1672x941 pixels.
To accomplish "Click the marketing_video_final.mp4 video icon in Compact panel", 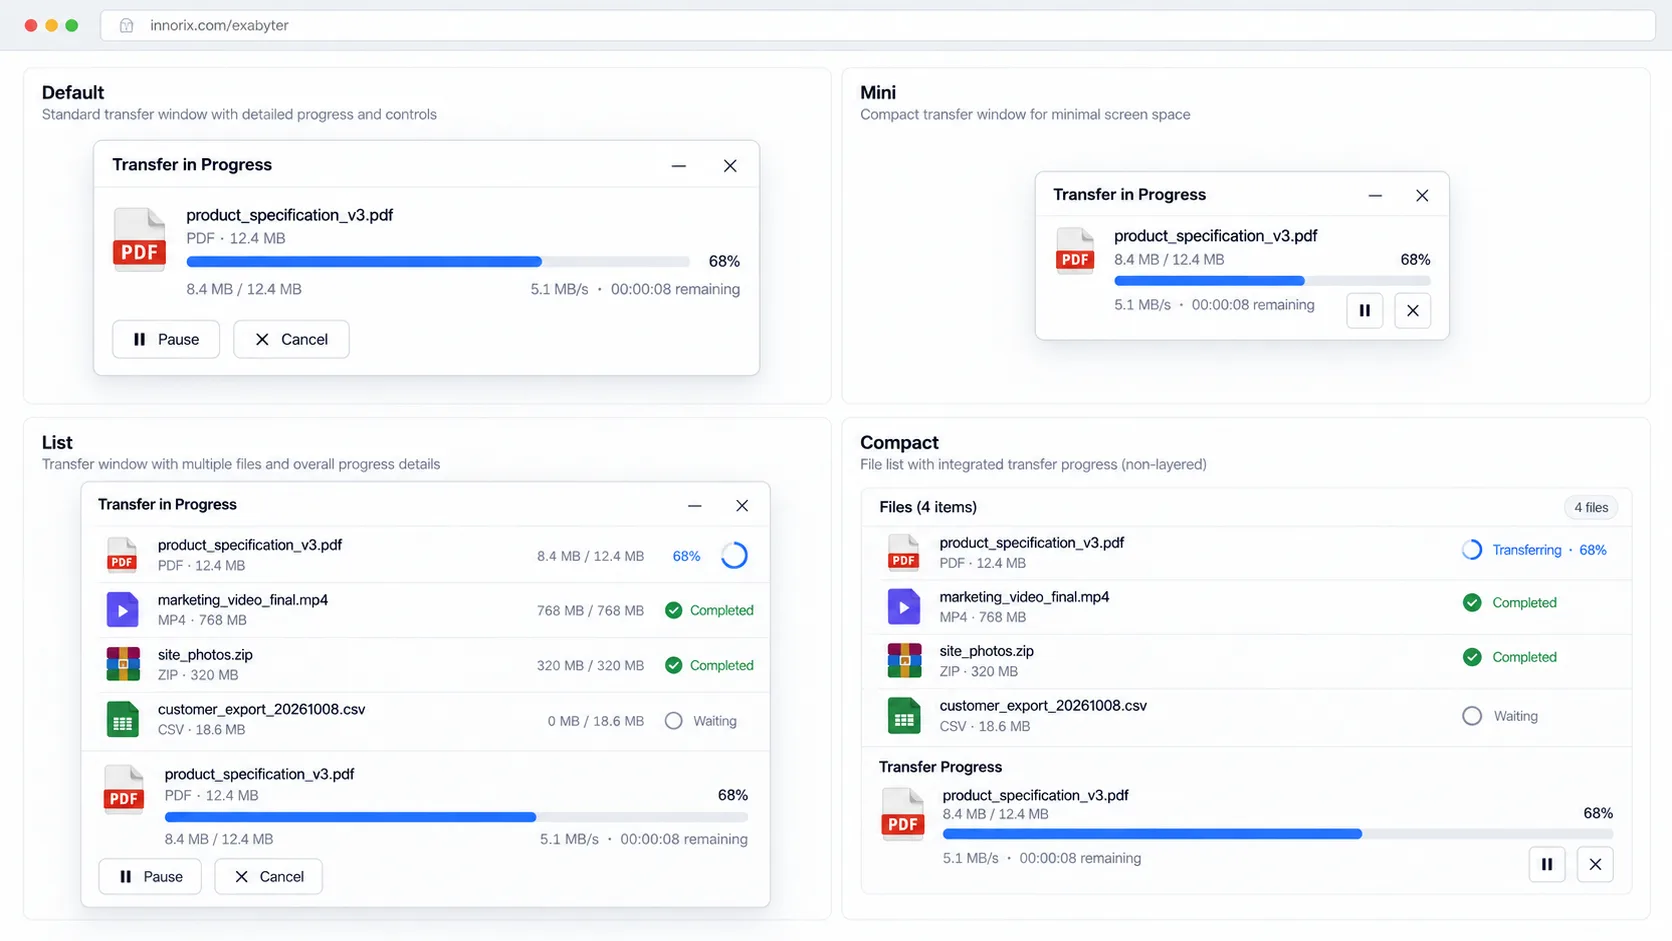I will point(904,606).
